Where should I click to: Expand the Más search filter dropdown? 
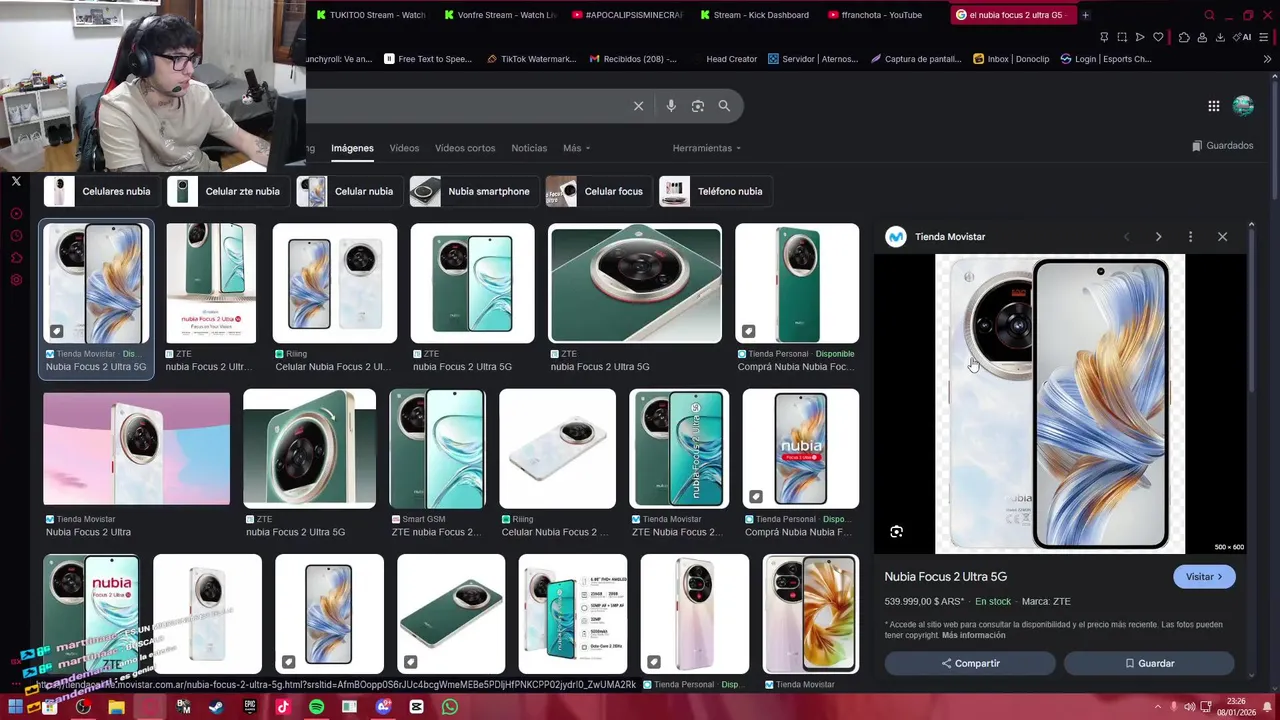tap(576, 148)
